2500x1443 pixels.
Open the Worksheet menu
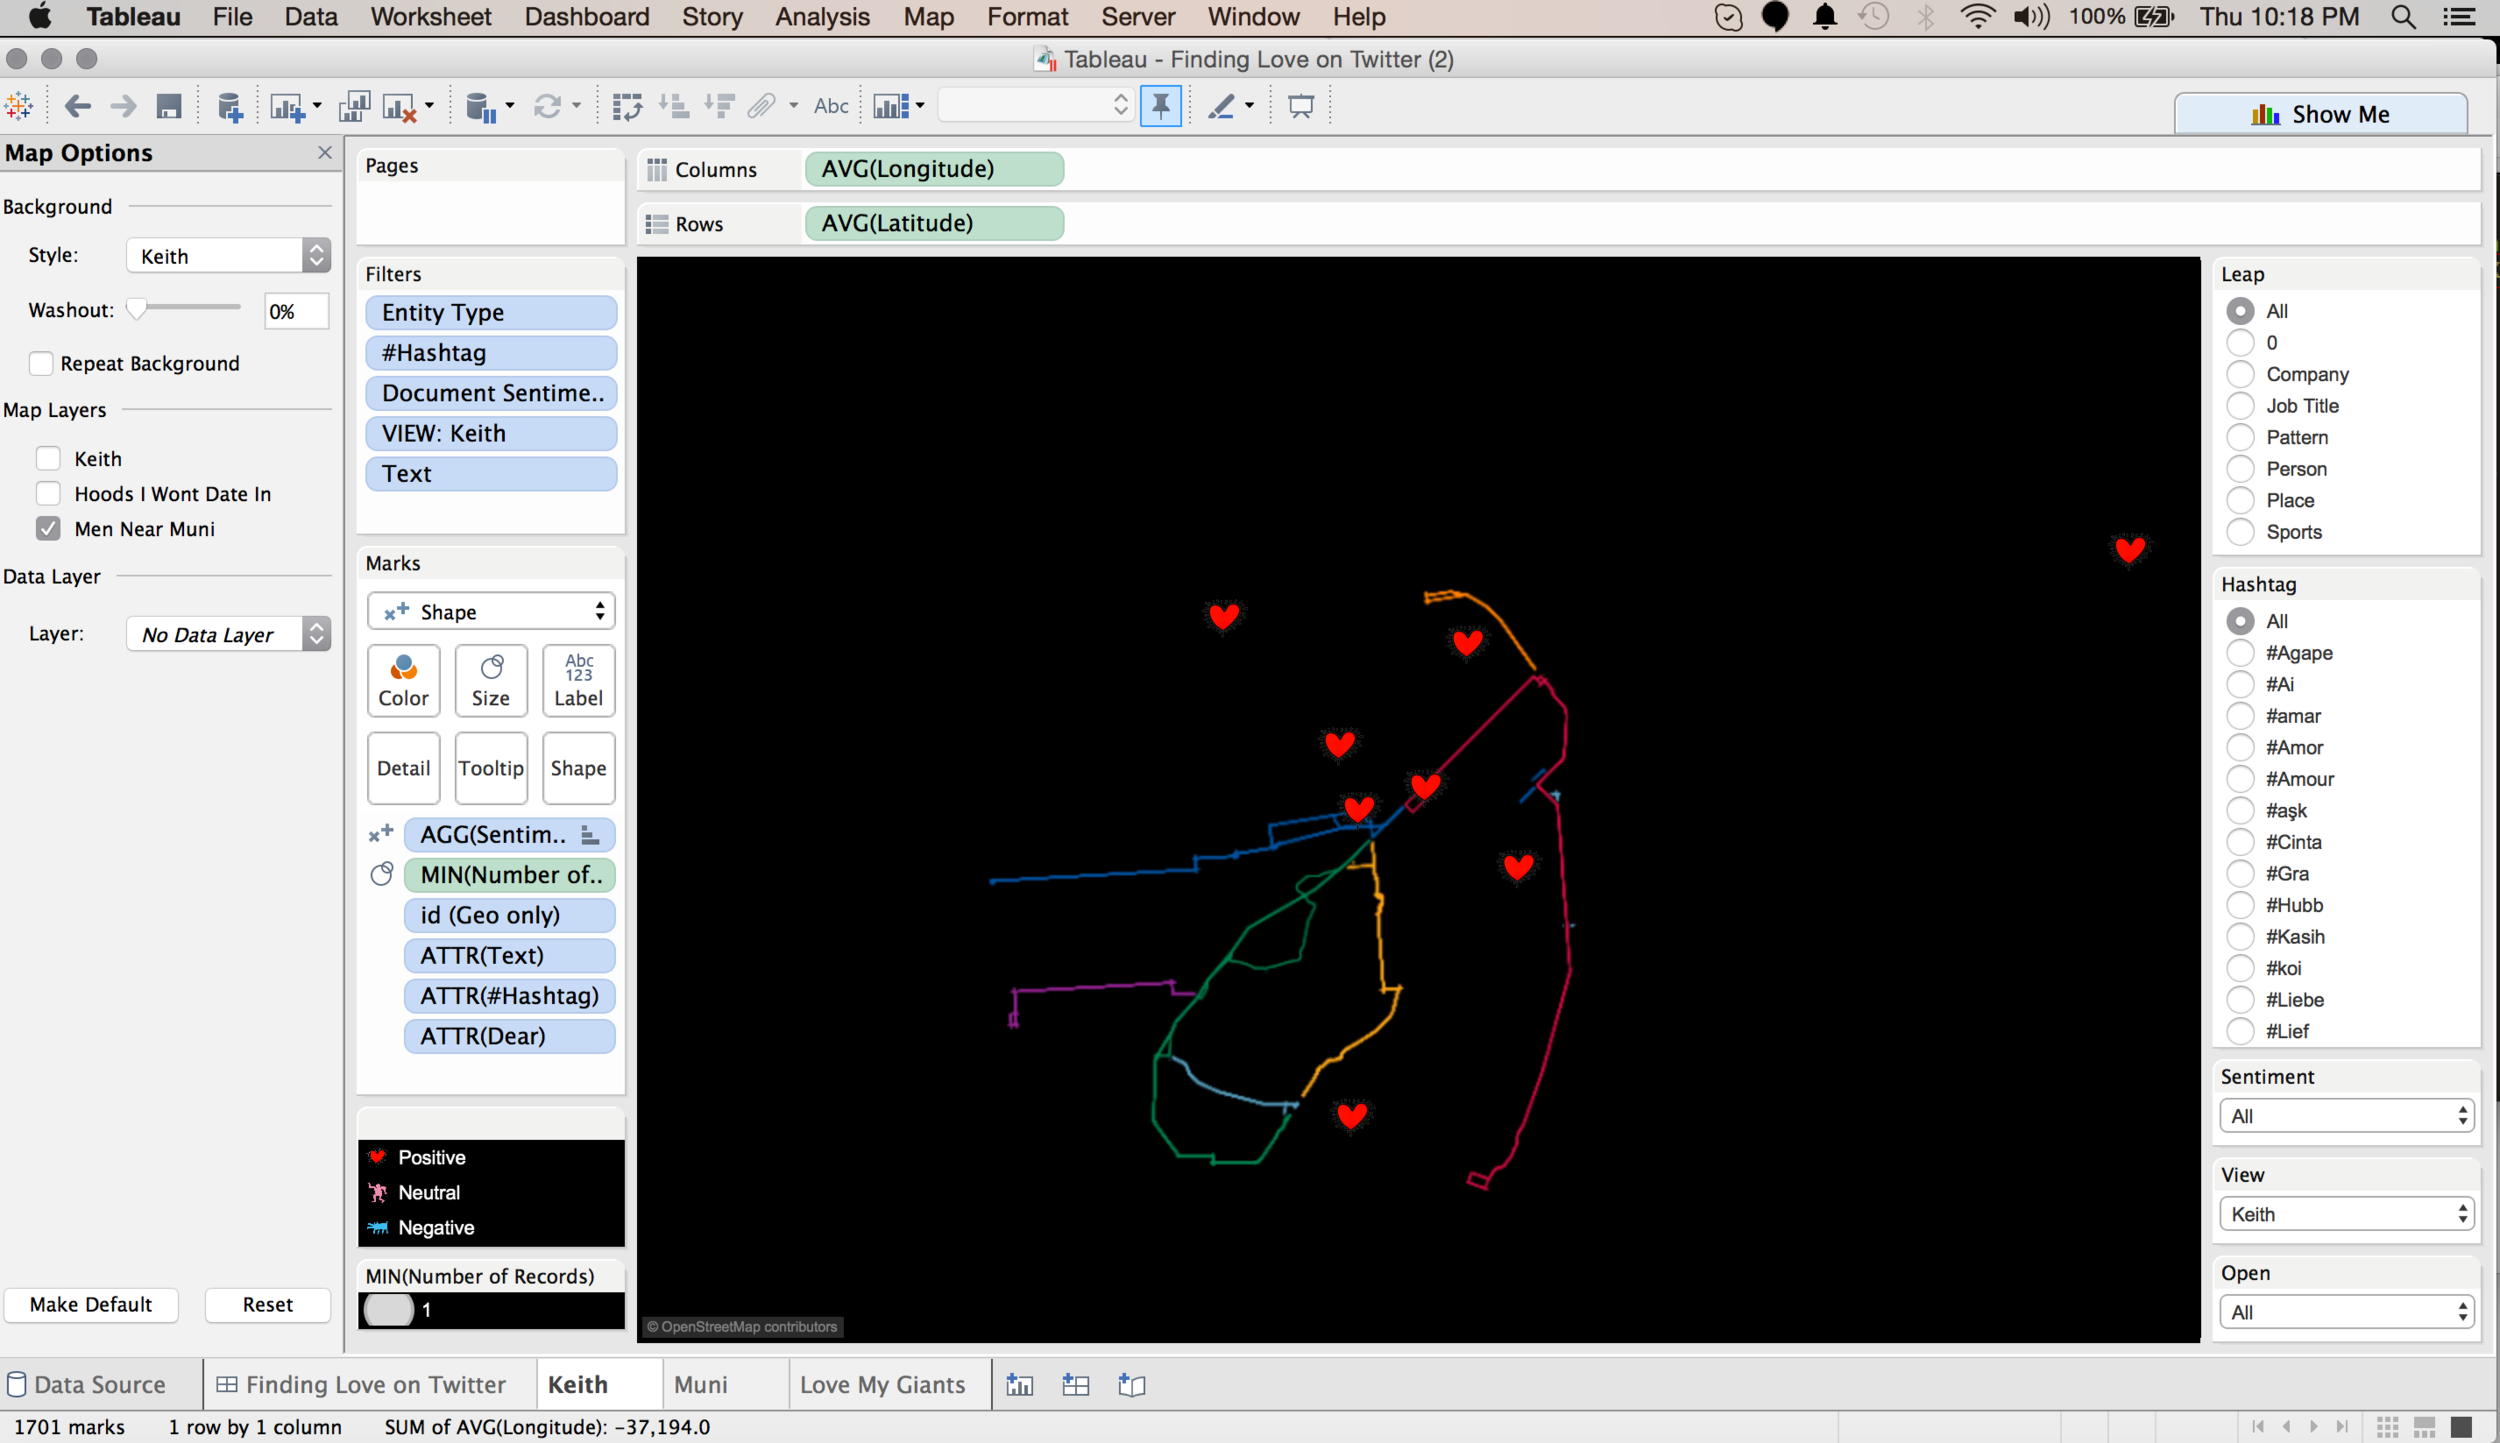430,17
